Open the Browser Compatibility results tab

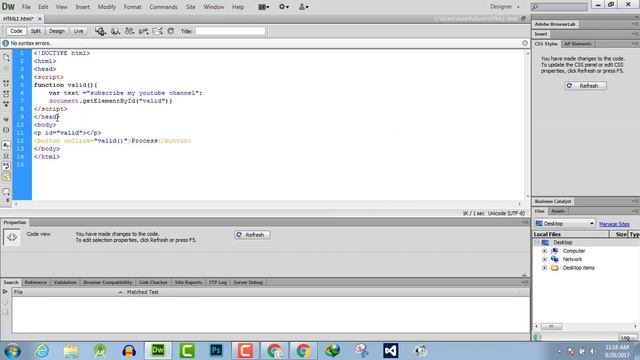coord(108,282)
